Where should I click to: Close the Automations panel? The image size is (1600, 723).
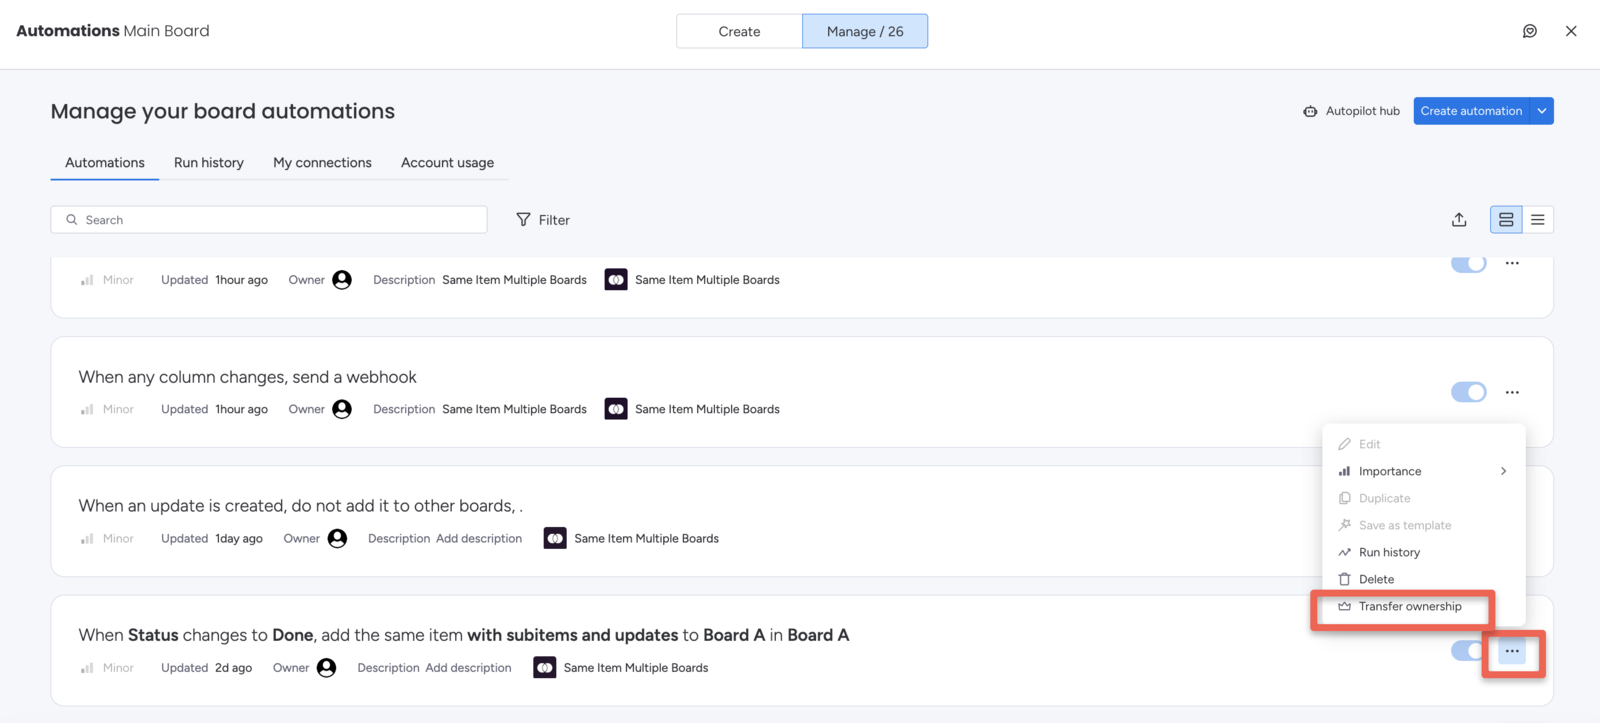click(x=1571, y=31)
